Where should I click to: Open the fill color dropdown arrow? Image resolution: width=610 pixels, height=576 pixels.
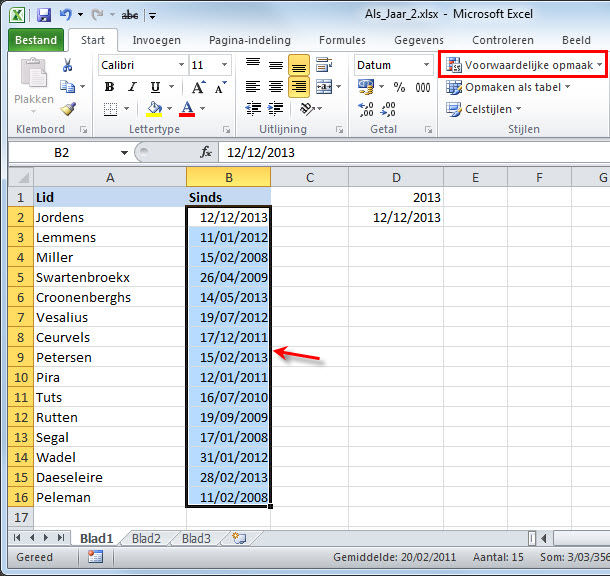pos(169,109)
